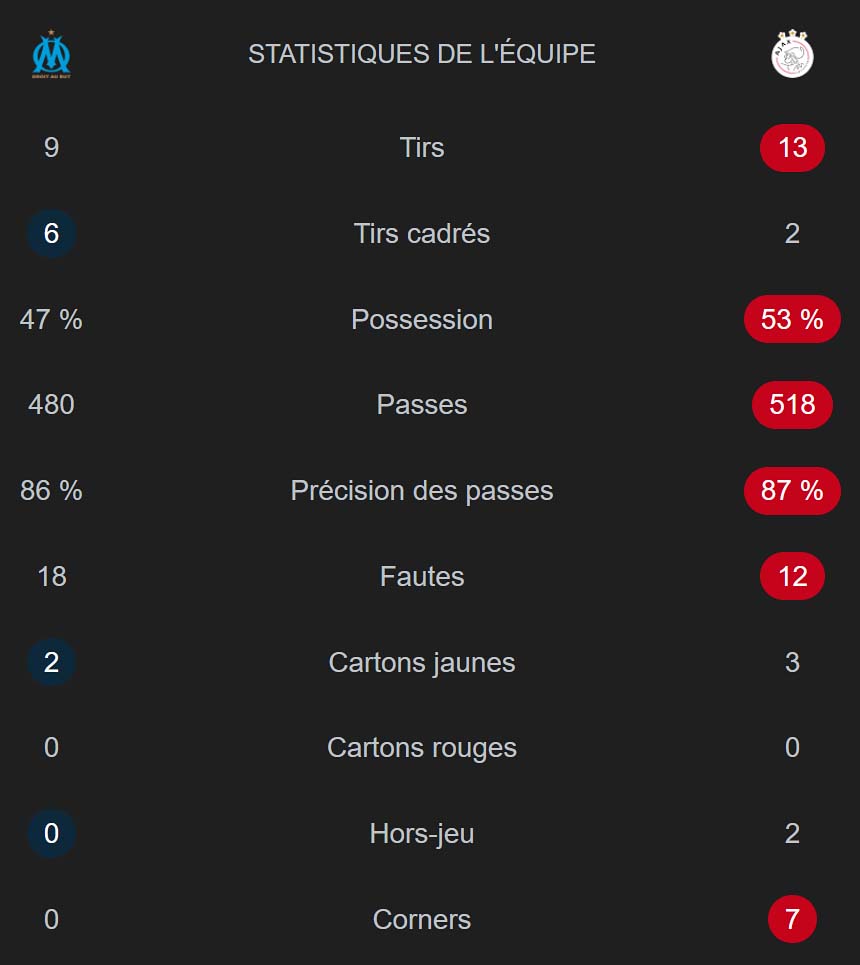Select the Tirs stat label
This screenshot has height=965, width=860.
[422, 148]
